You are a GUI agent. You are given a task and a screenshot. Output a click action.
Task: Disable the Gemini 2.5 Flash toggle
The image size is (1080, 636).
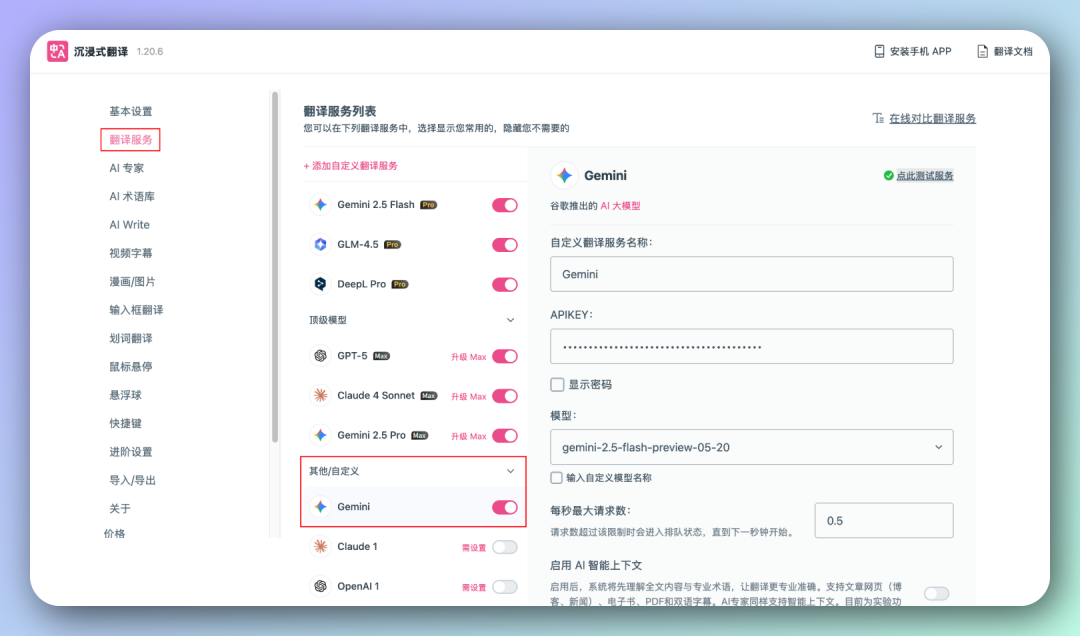click(x=505, y=205)
